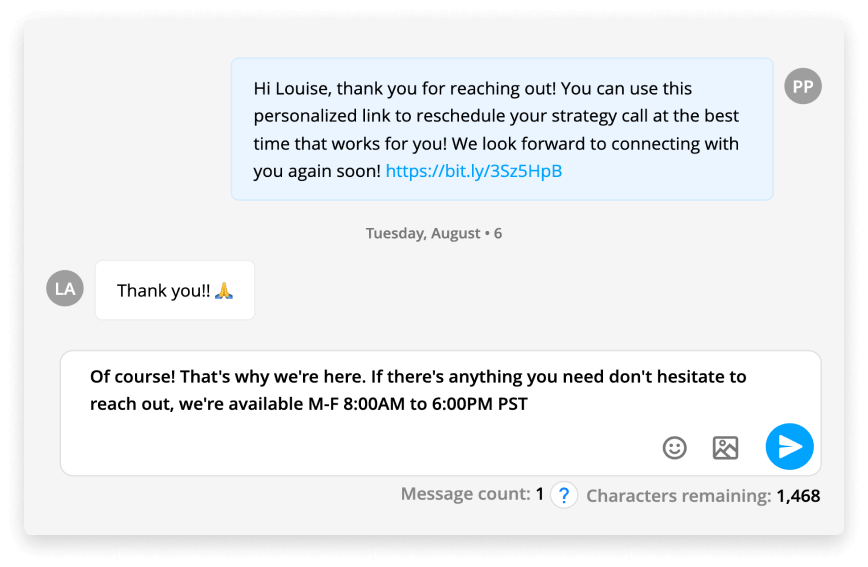
Task: Click the PP sender avatar
Action: 803,86
